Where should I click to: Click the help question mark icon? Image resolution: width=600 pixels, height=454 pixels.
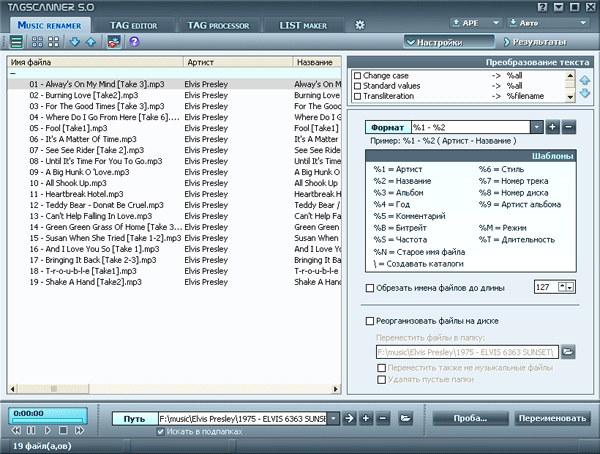tap(134, 42)
